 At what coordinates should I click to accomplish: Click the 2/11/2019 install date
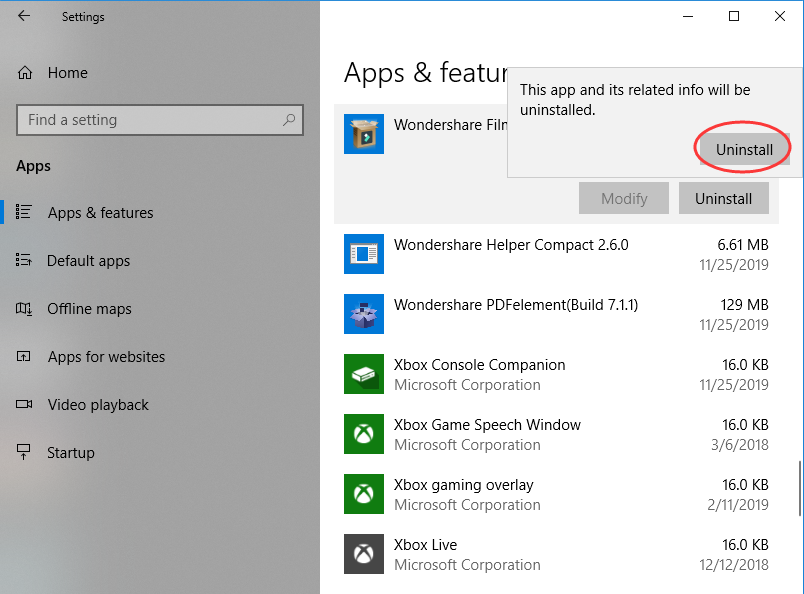click(738, 505)
